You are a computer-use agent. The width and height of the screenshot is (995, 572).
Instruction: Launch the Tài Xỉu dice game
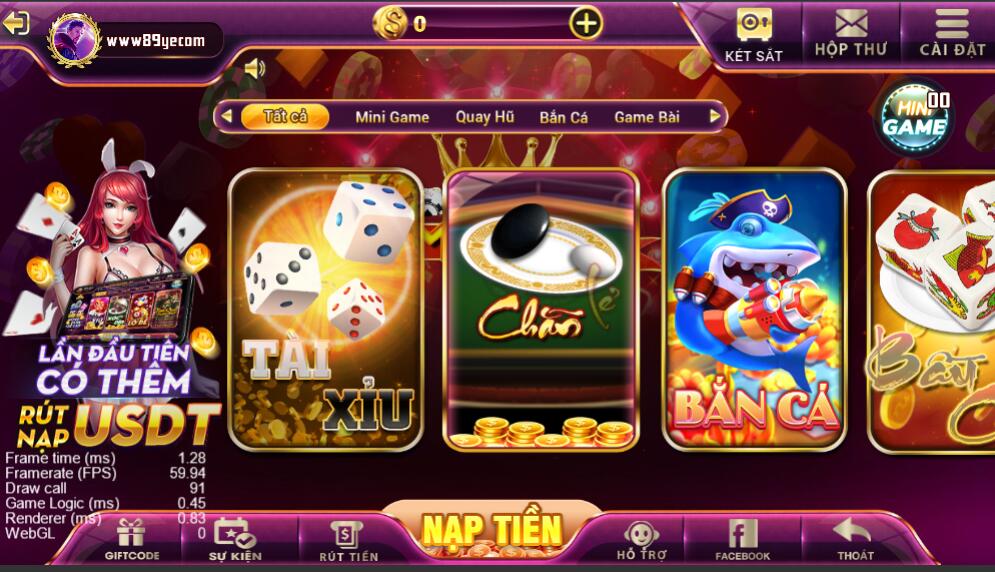pyautogui.click(x=326, y=310)
